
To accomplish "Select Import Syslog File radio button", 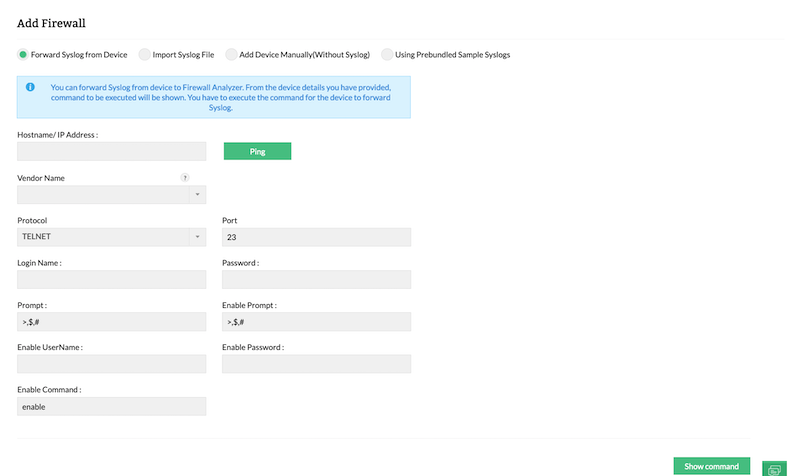I will point(144,54).
